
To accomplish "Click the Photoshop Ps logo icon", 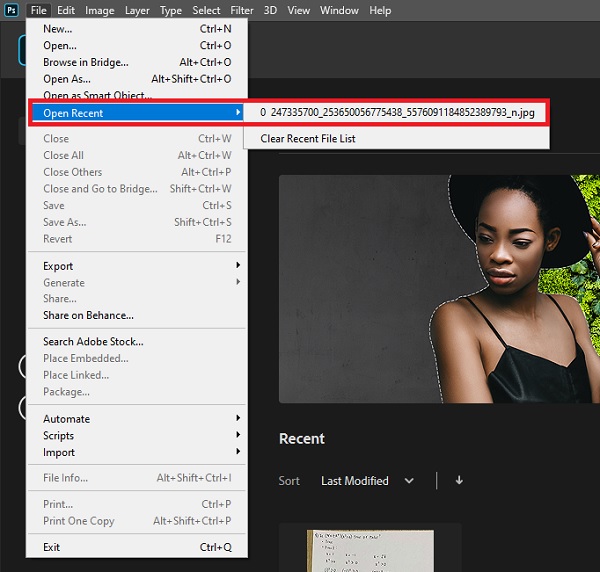I will [10, 10].
